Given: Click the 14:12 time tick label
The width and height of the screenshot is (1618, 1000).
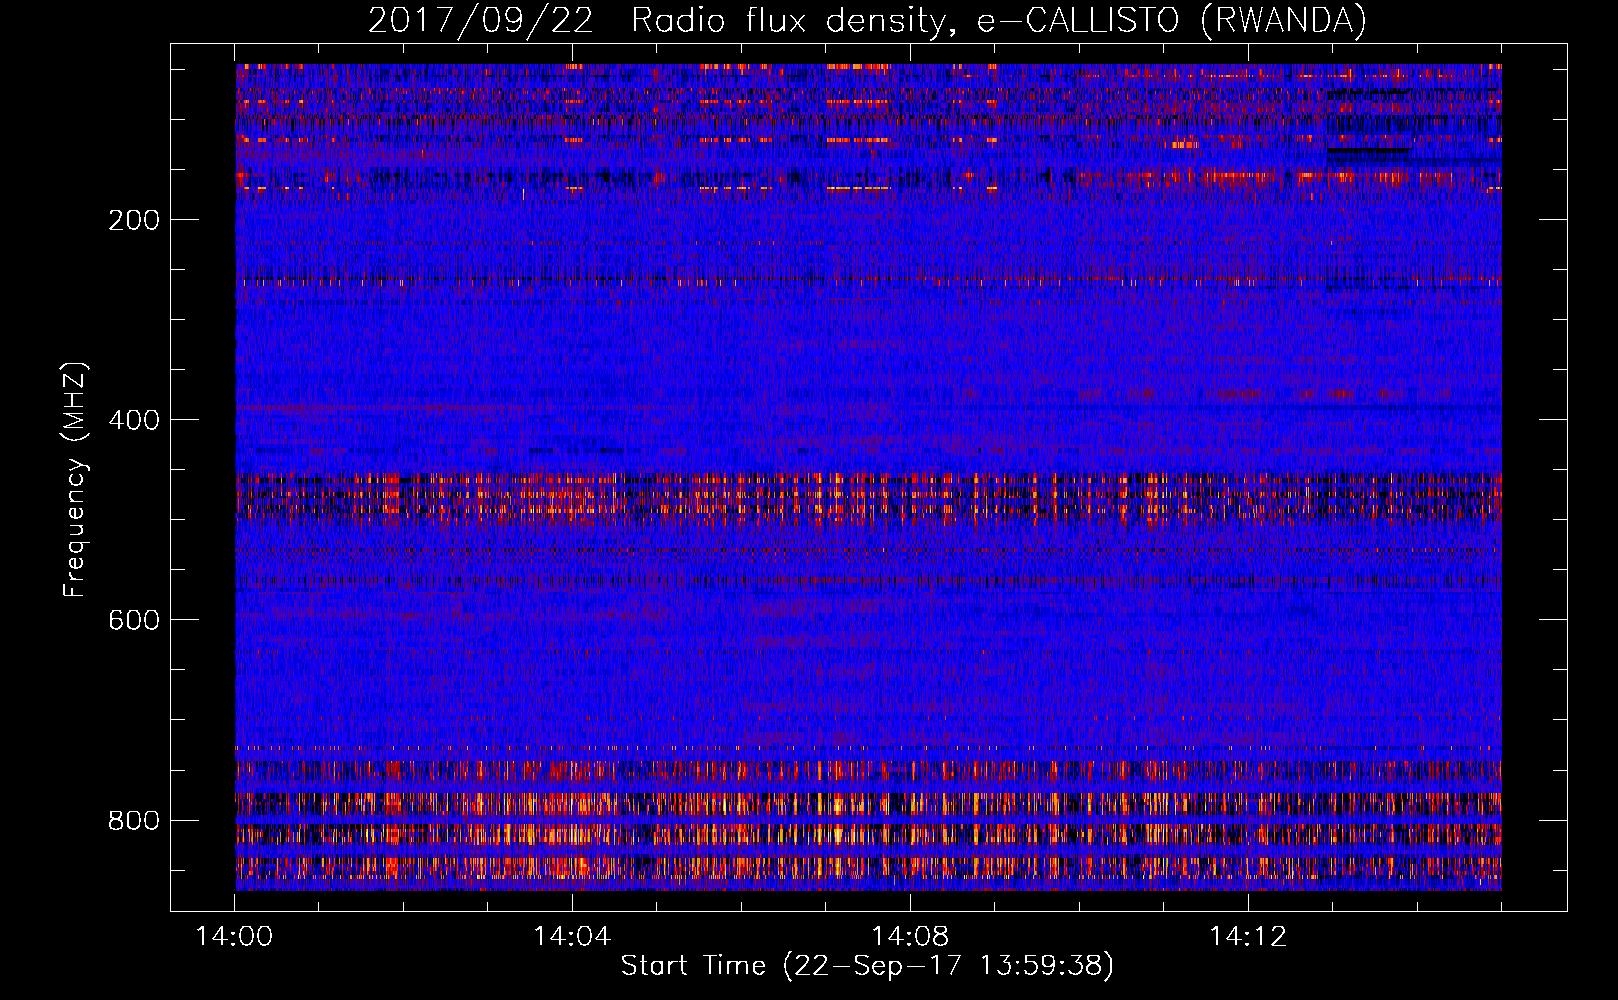Looking at the screenshot, I should [x=1248, y=937].
